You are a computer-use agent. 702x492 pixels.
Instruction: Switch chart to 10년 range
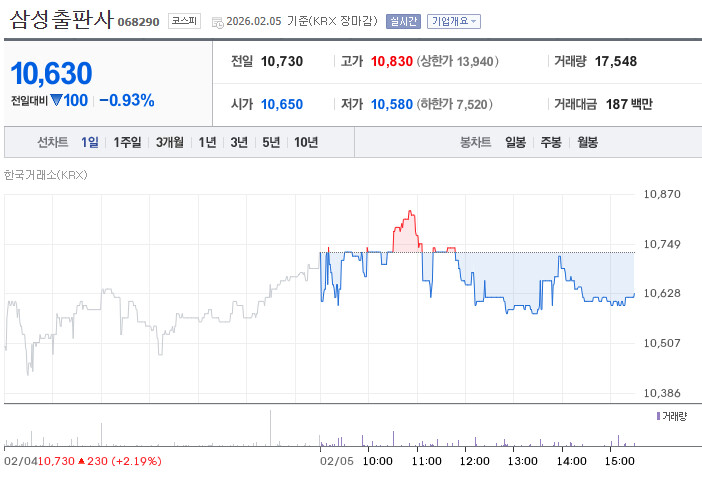(x=306, y=142)
